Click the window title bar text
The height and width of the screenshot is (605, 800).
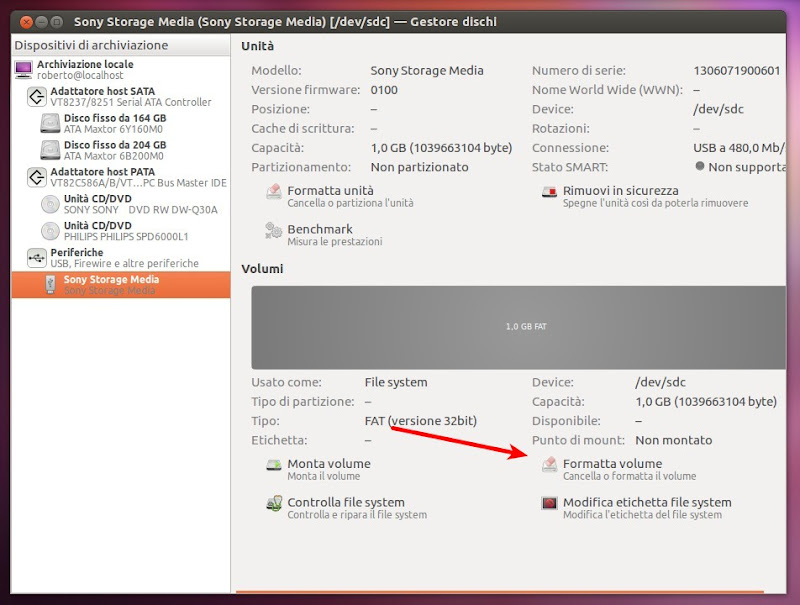[x=285, y=22]
